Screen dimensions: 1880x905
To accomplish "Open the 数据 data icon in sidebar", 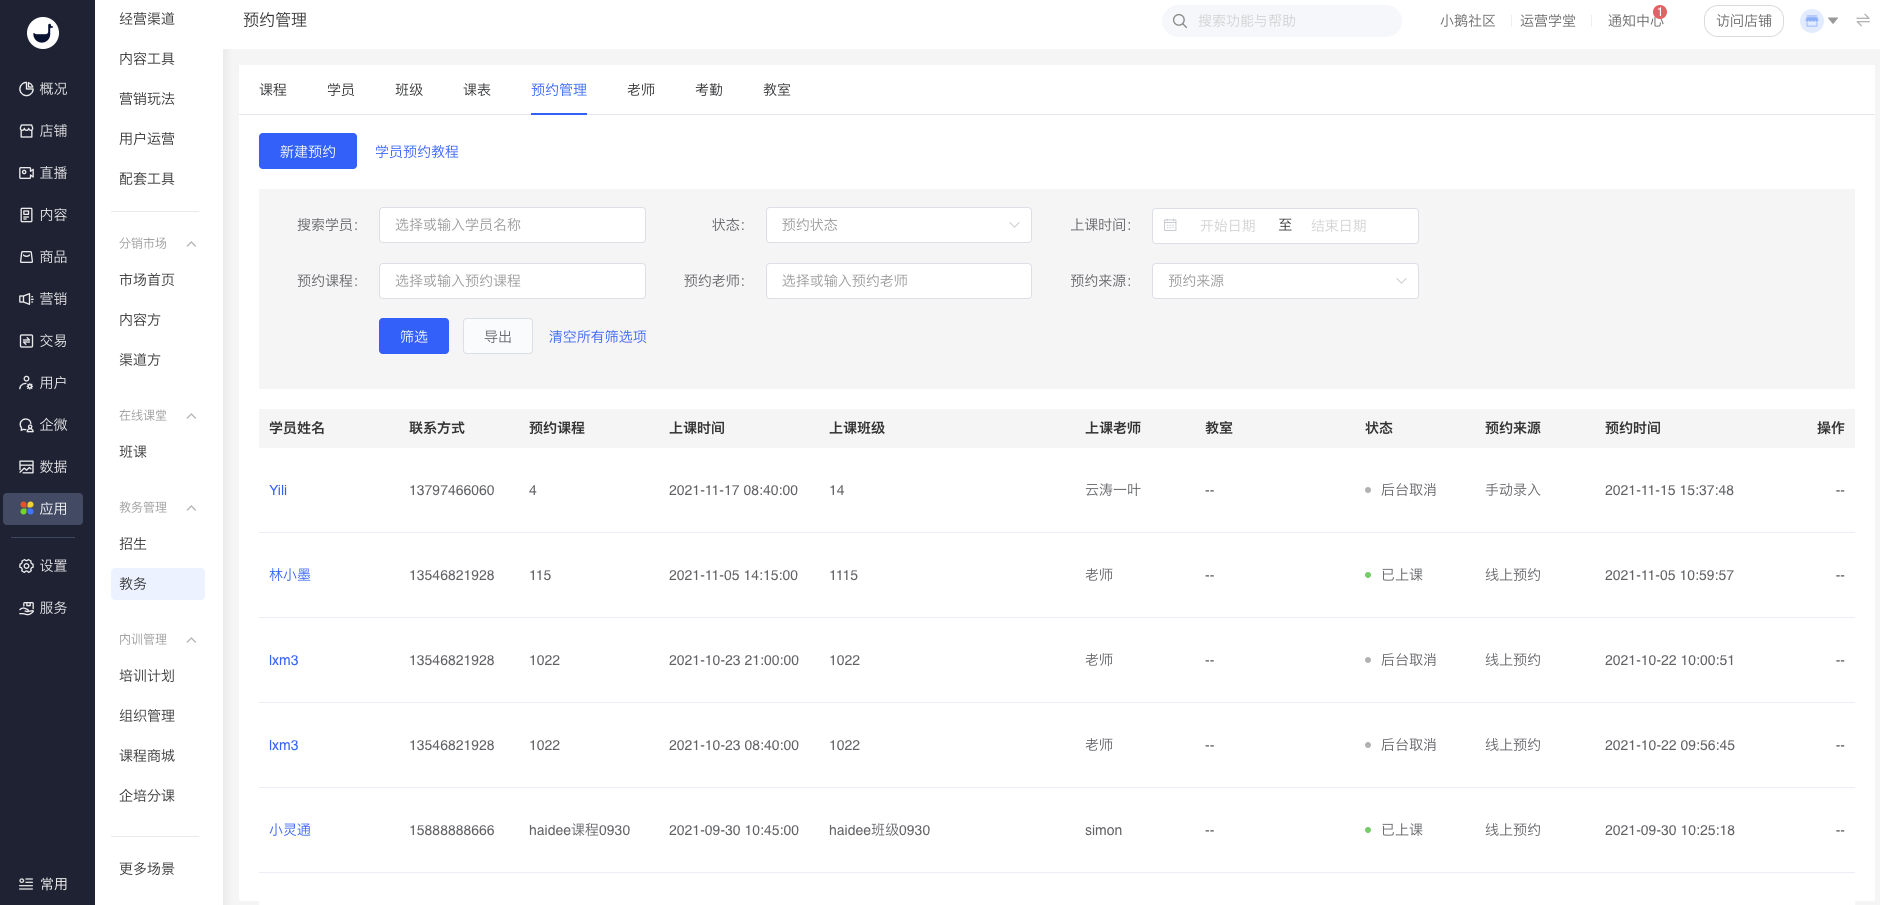I will pyautogui.click(x=27, y=467).
